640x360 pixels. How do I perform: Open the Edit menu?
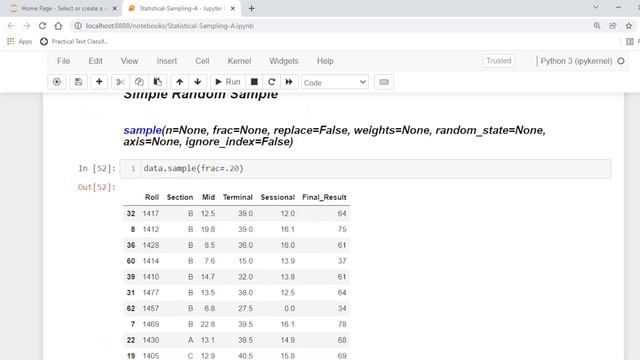96,61
